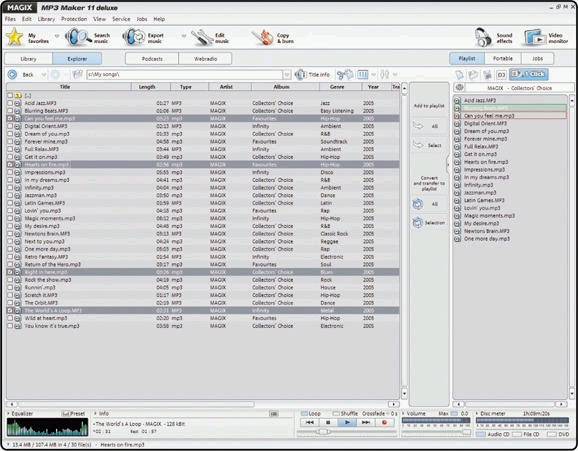Click Convert and transfer Selection icon

[418, 223]
